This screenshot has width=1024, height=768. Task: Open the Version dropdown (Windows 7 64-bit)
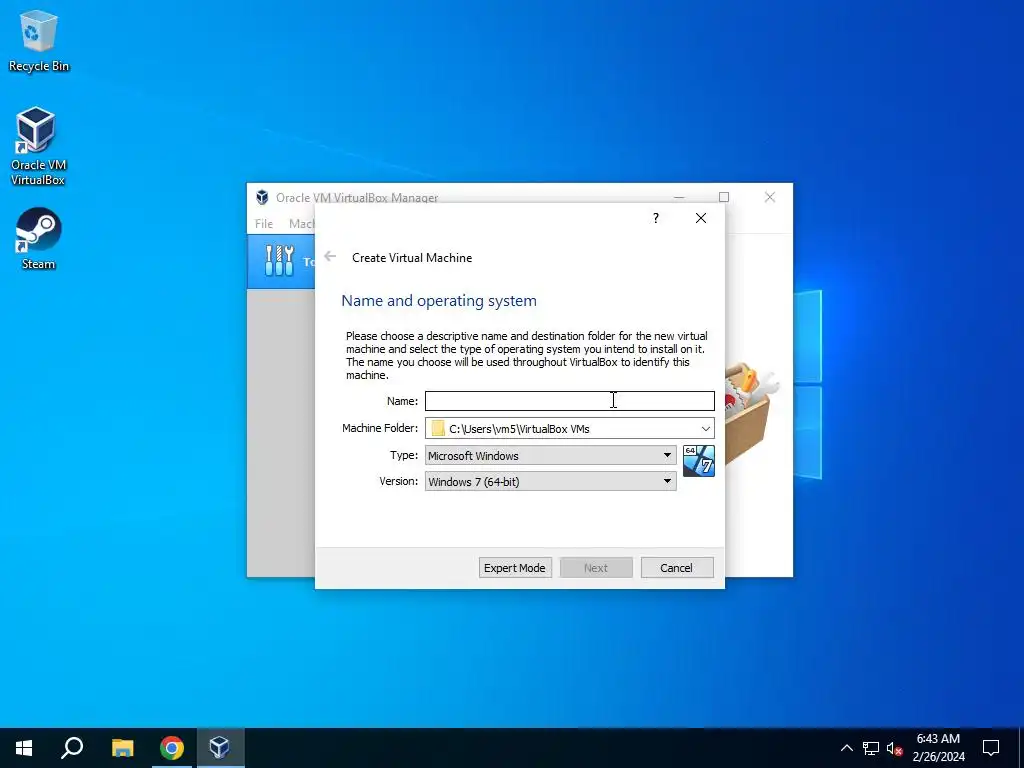point(551,481)
